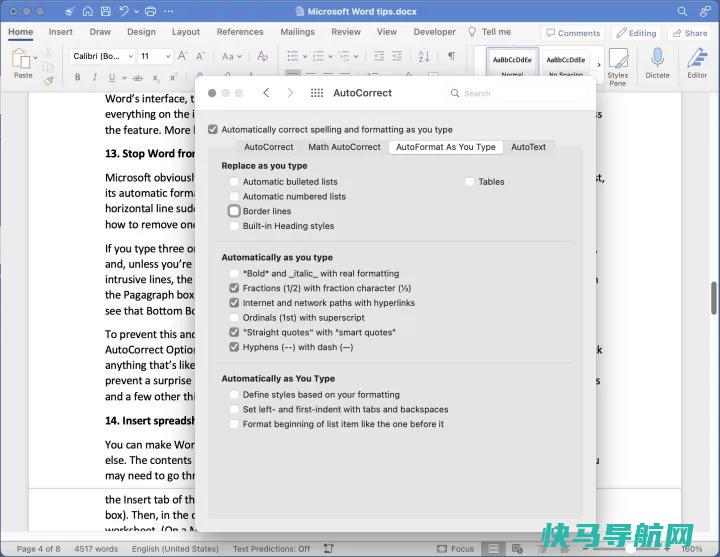The height and width of the screenshot is (557, 720).
Task: Undo the last action
Action: (x=124, y=11)
